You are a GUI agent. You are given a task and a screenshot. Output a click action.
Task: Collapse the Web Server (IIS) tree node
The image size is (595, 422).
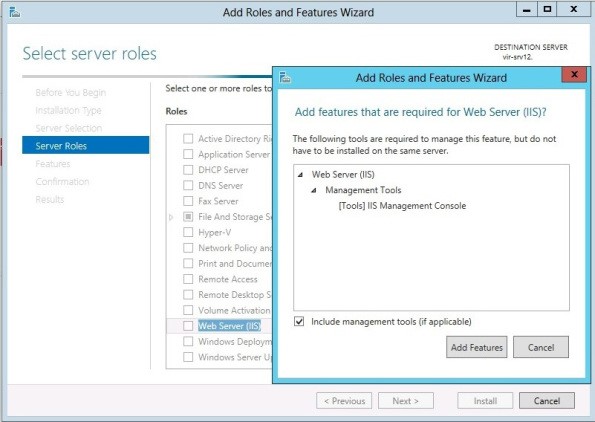[301, 175]
